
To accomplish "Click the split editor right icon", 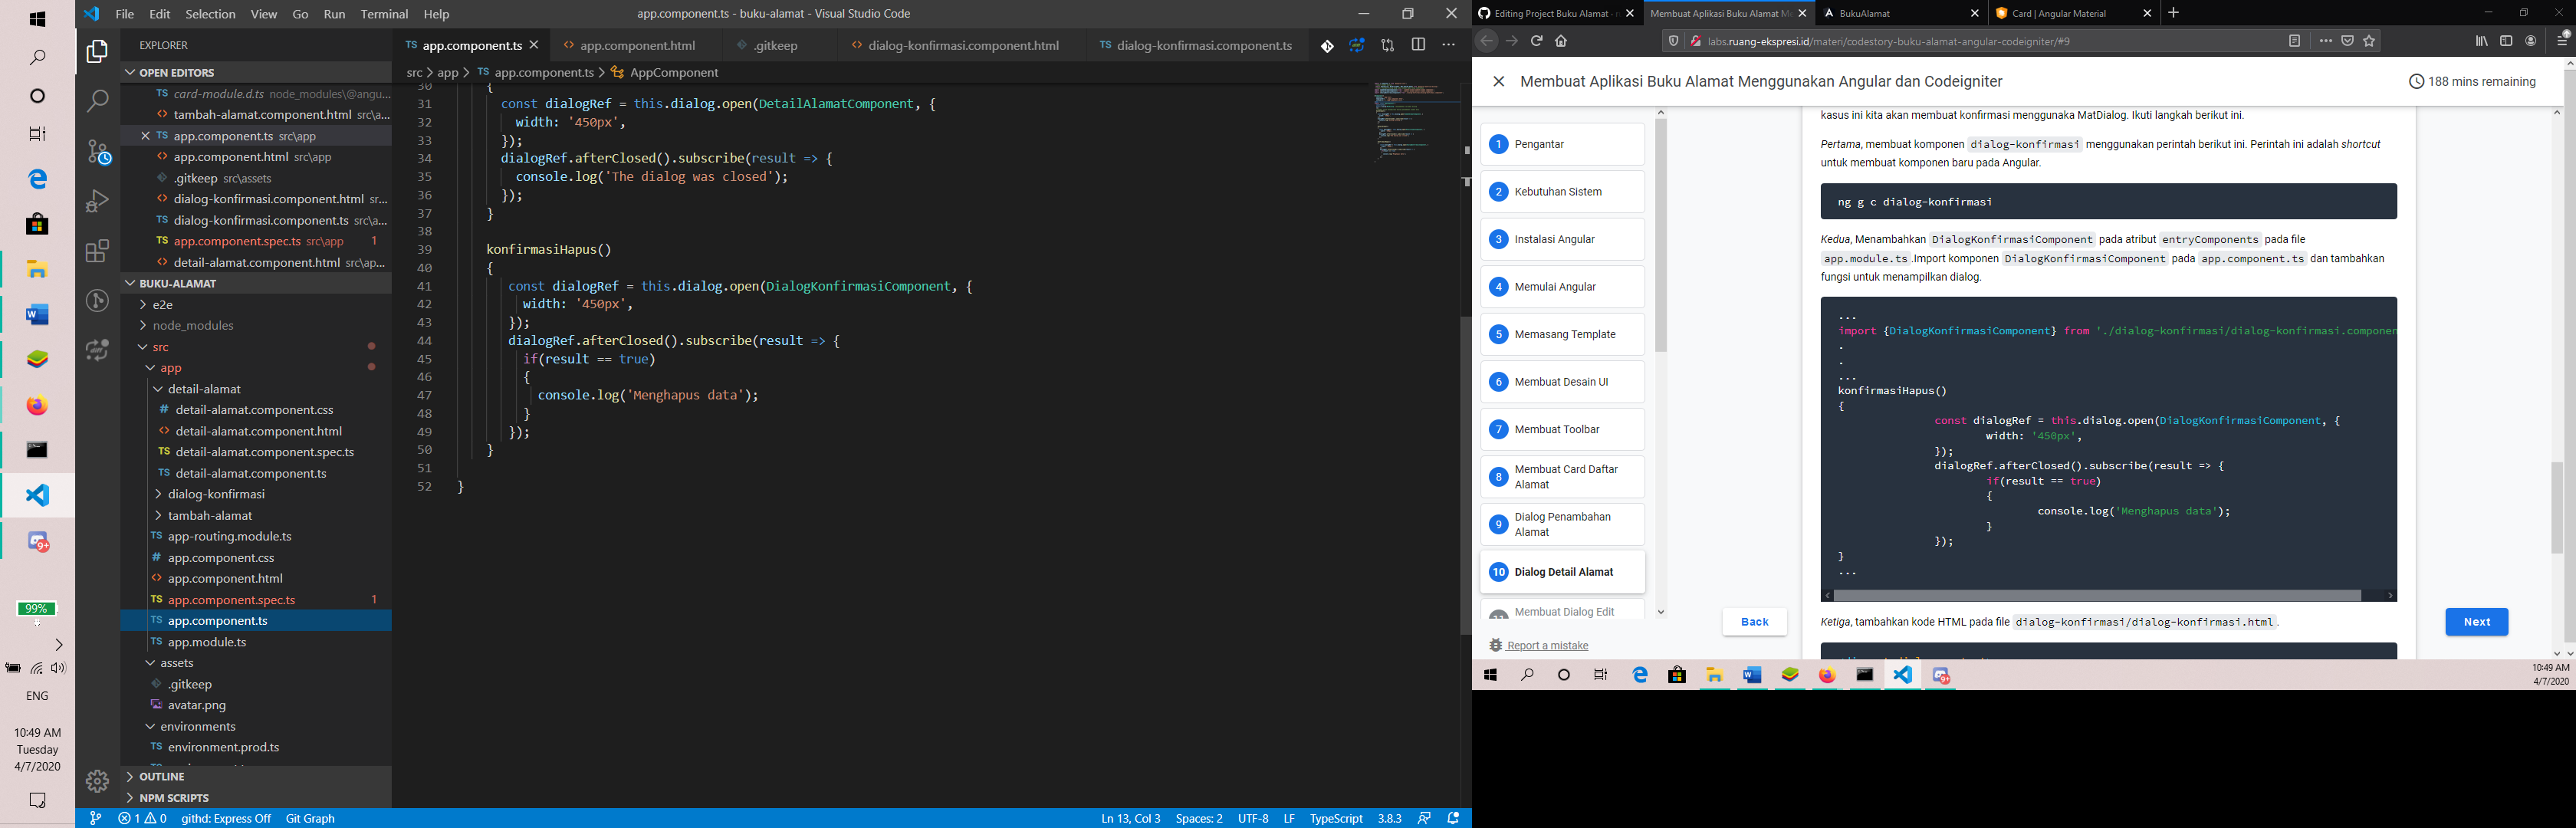I will [1418, 45].
